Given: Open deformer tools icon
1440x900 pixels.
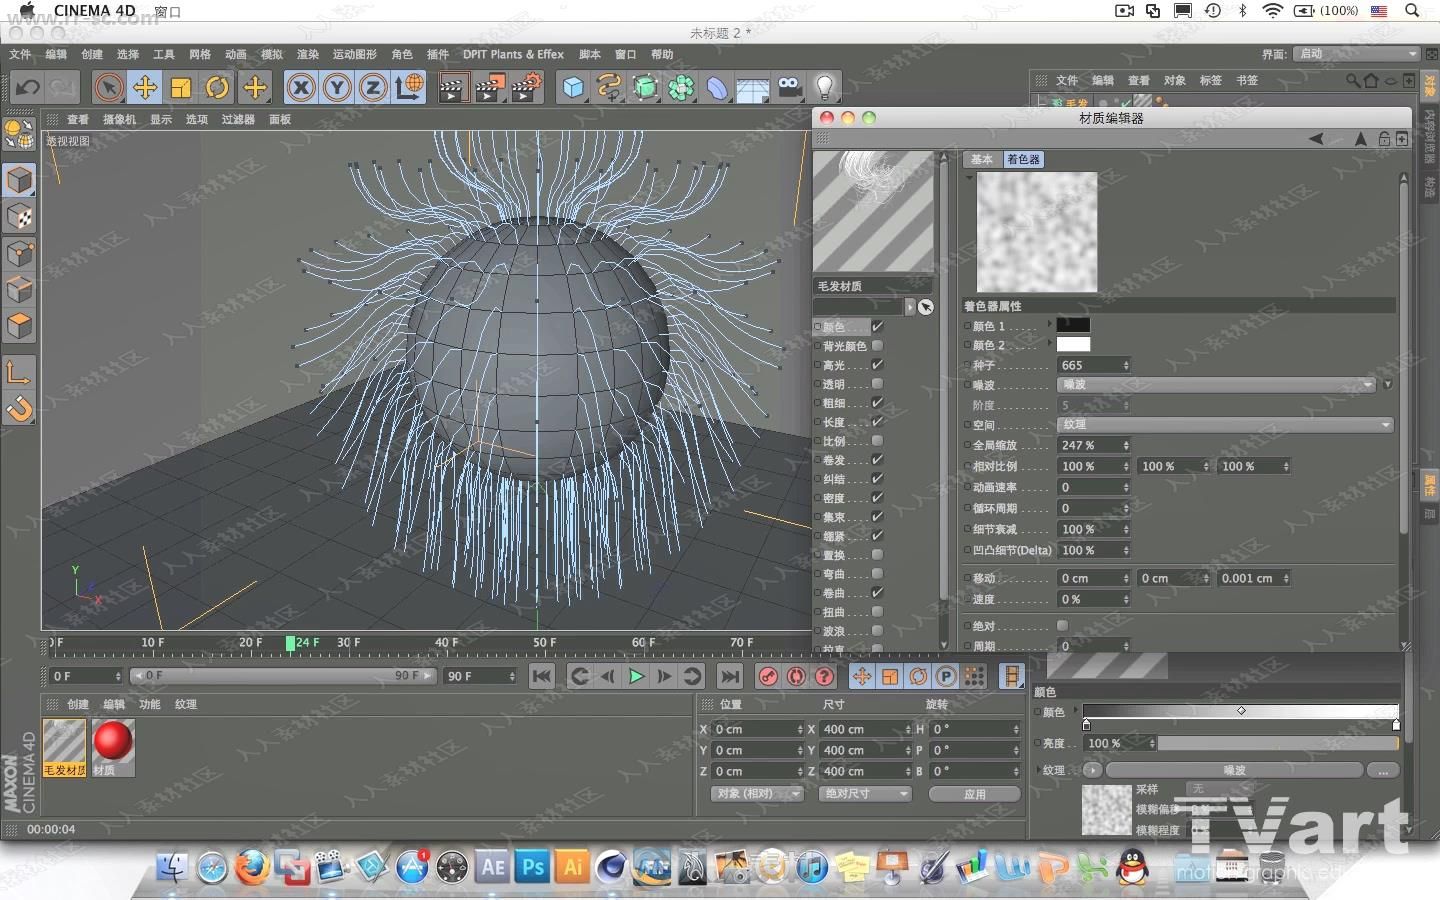Looking at the screenshot, I should click(x=717, y=88).
